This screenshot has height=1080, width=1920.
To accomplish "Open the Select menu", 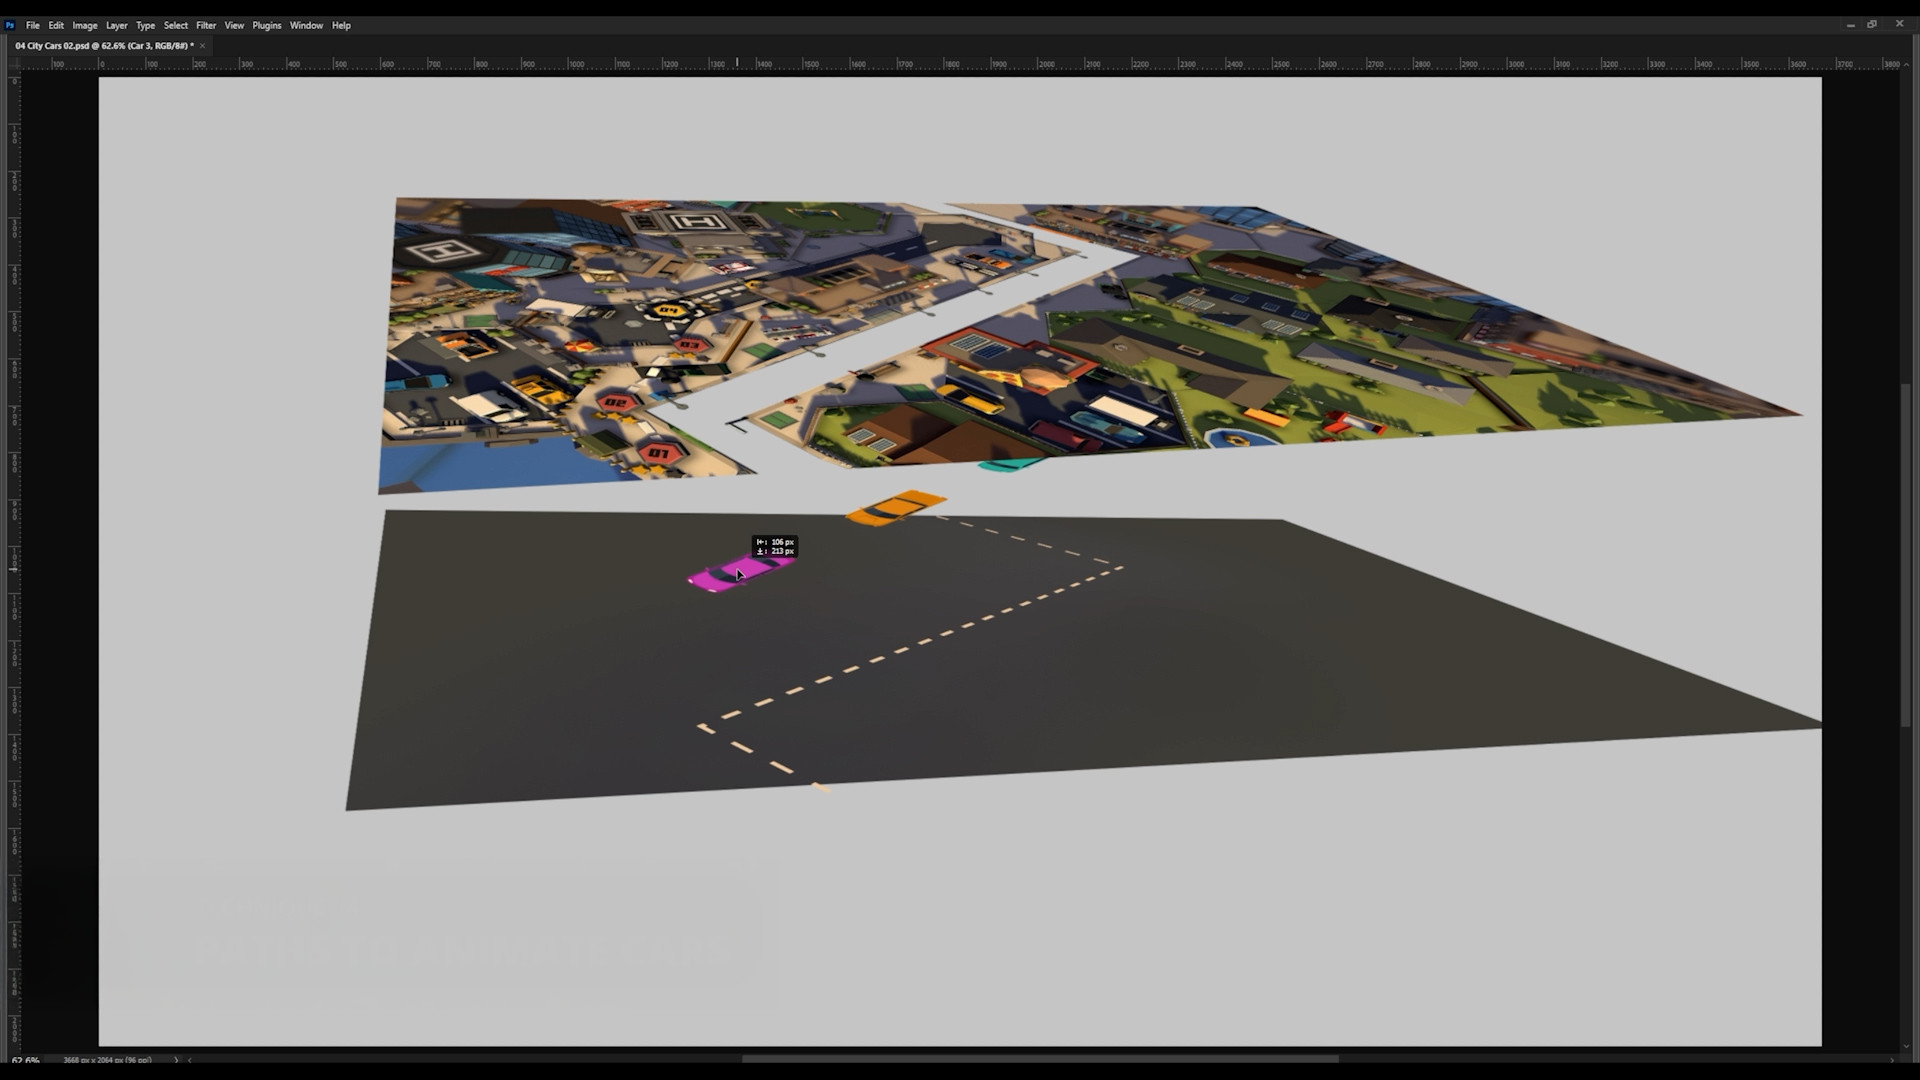I will [176, 25].
